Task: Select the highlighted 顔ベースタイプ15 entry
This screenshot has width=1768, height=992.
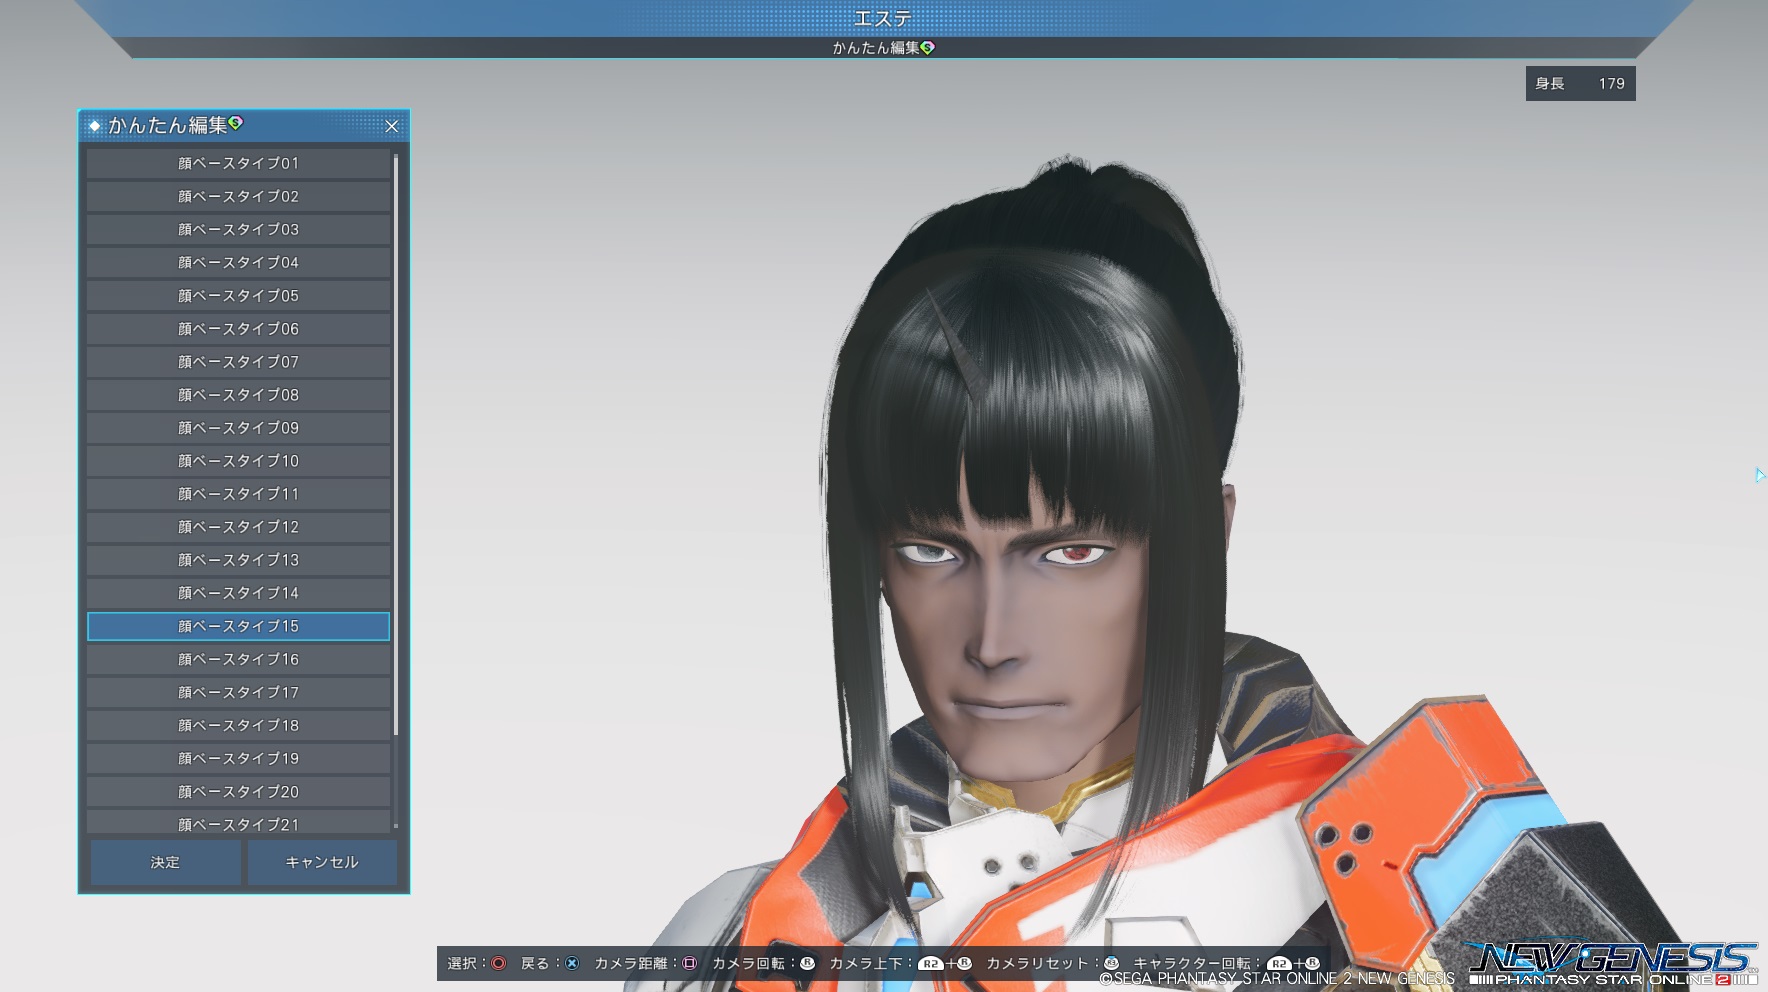Action: (238, 626)
